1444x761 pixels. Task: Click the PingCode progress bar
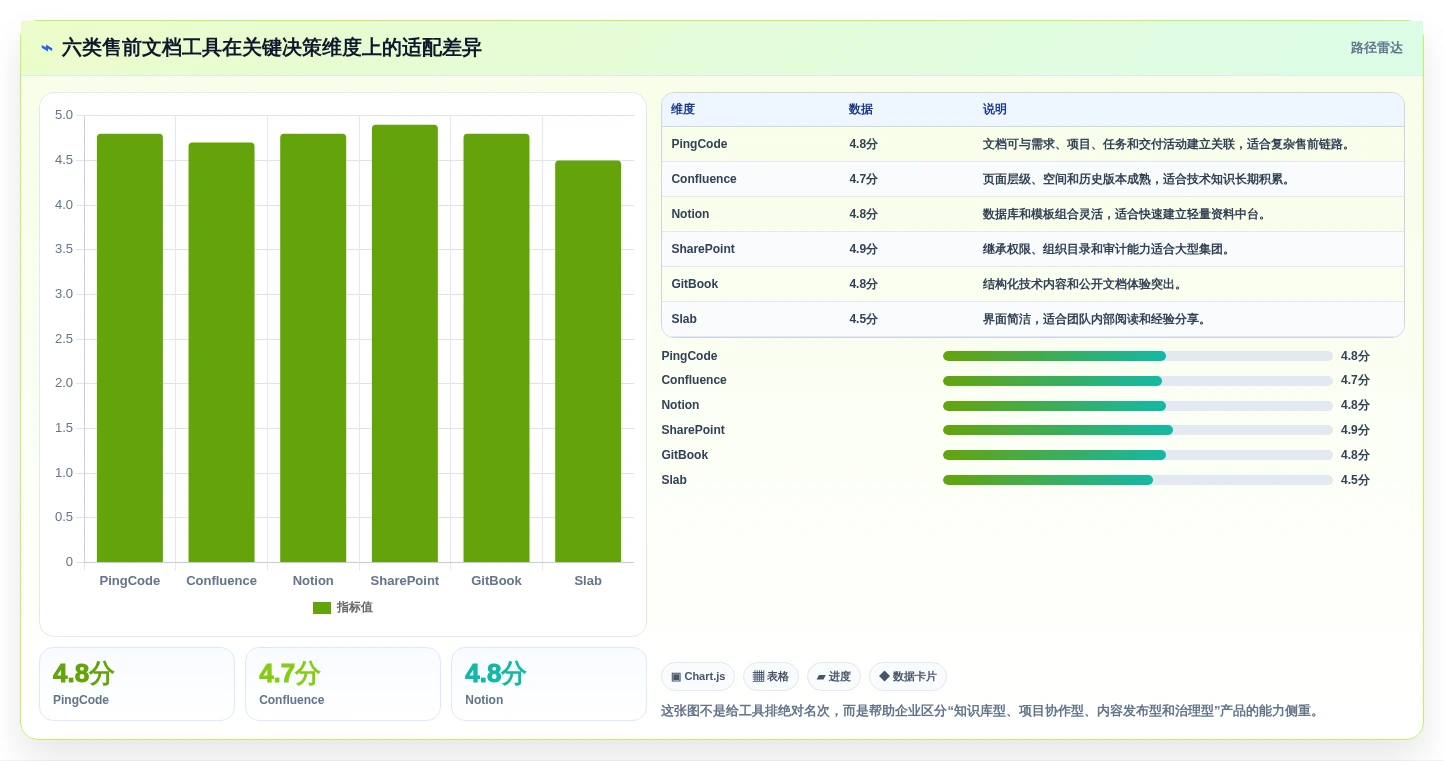(x=1138, y=356)
